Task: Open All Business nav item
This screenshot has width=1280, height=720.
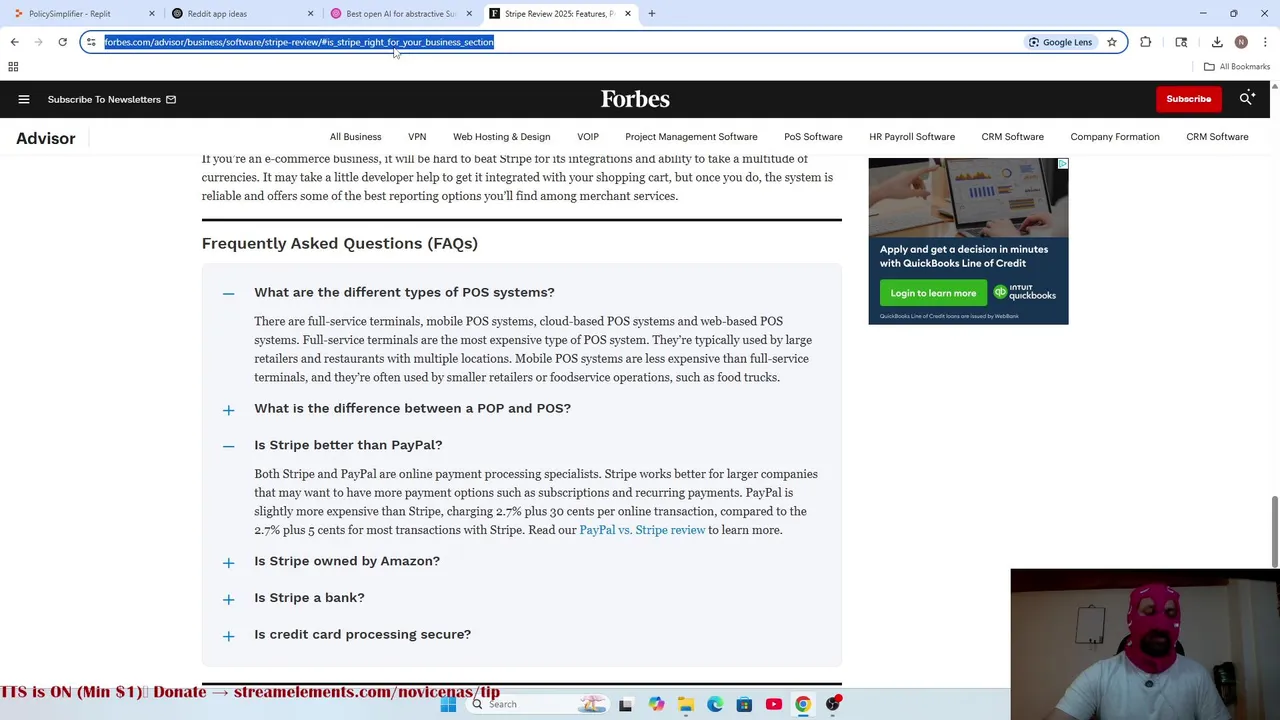Action: pos(355,137)
